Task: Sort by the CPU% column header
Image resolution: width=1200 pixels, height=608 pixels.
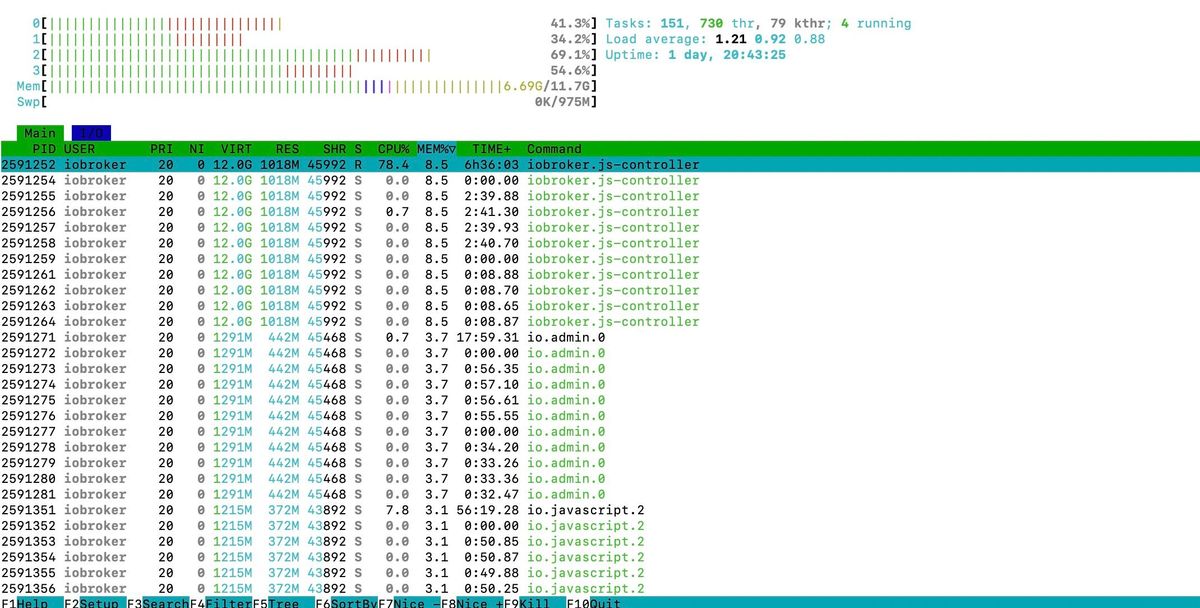Action: click(x=394, y=149)
